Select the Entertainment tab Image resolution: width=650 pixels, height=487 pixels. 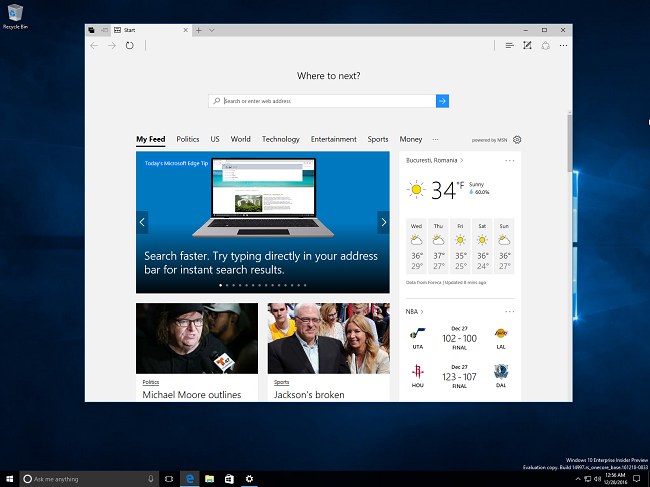point(334,139)
